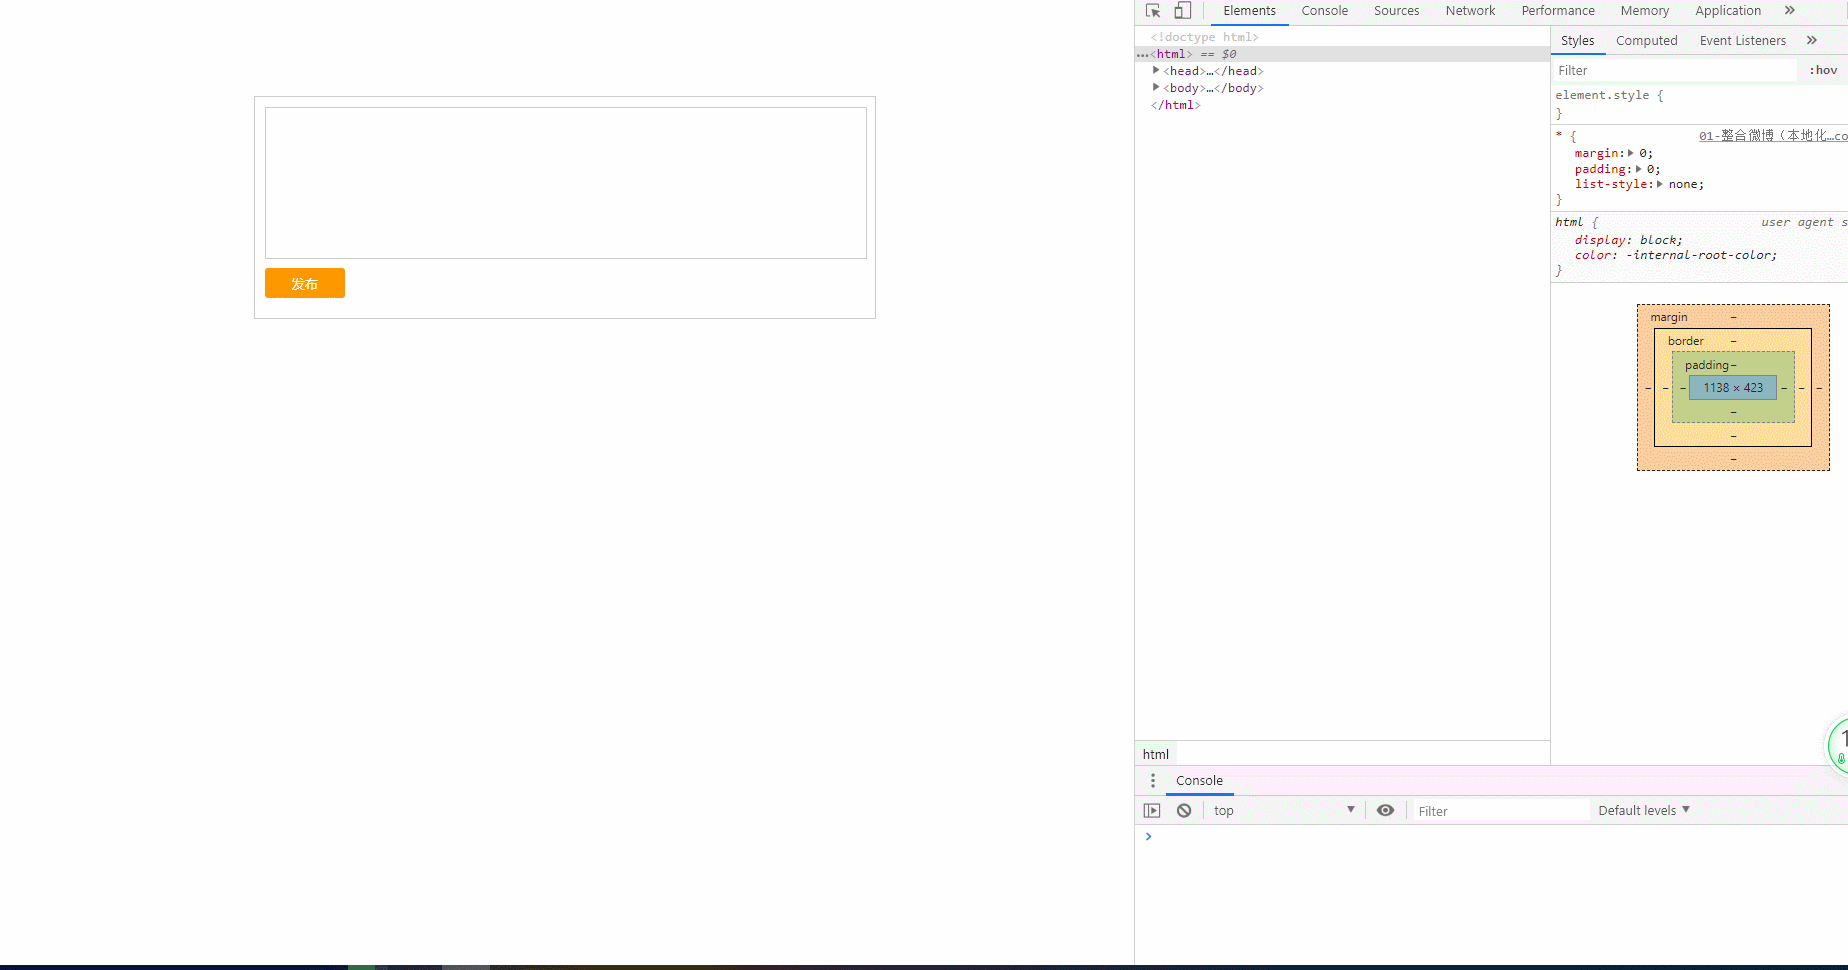Image resolution: width=1848 pixels, height=970 pixels.
Task: Select html breadcrumb item
Action: click(x=1156, y=754)
